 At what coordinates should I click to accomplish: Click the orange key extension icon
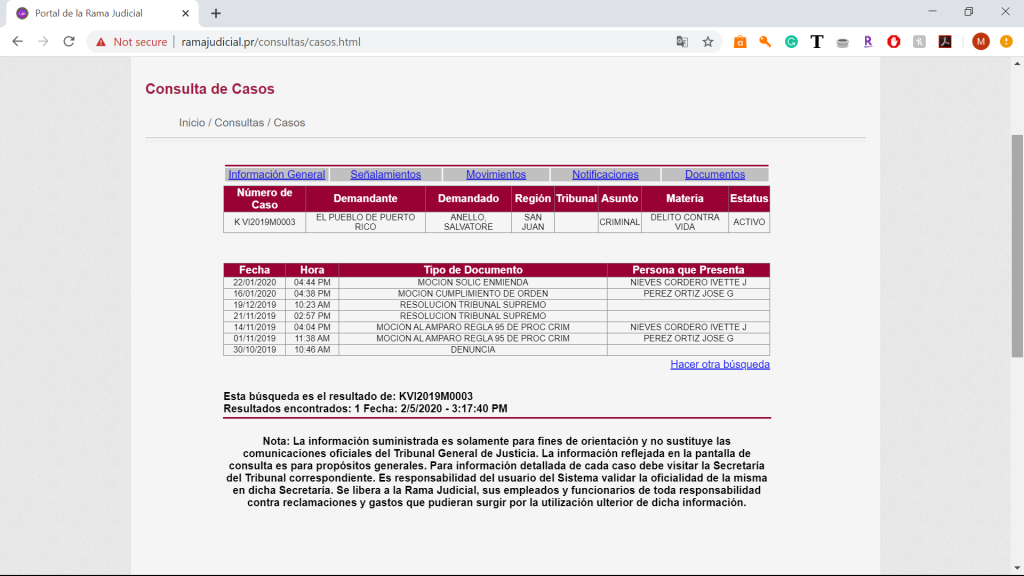pyautogui.click(x=765, y=42)
